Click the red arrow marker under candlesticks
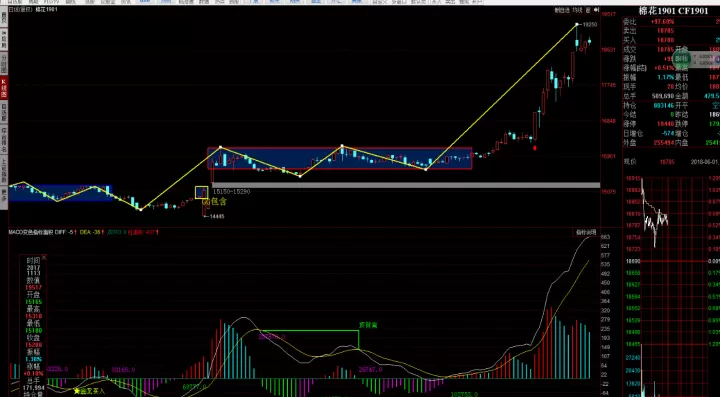 pyautogui.click(x=535, y=148)
